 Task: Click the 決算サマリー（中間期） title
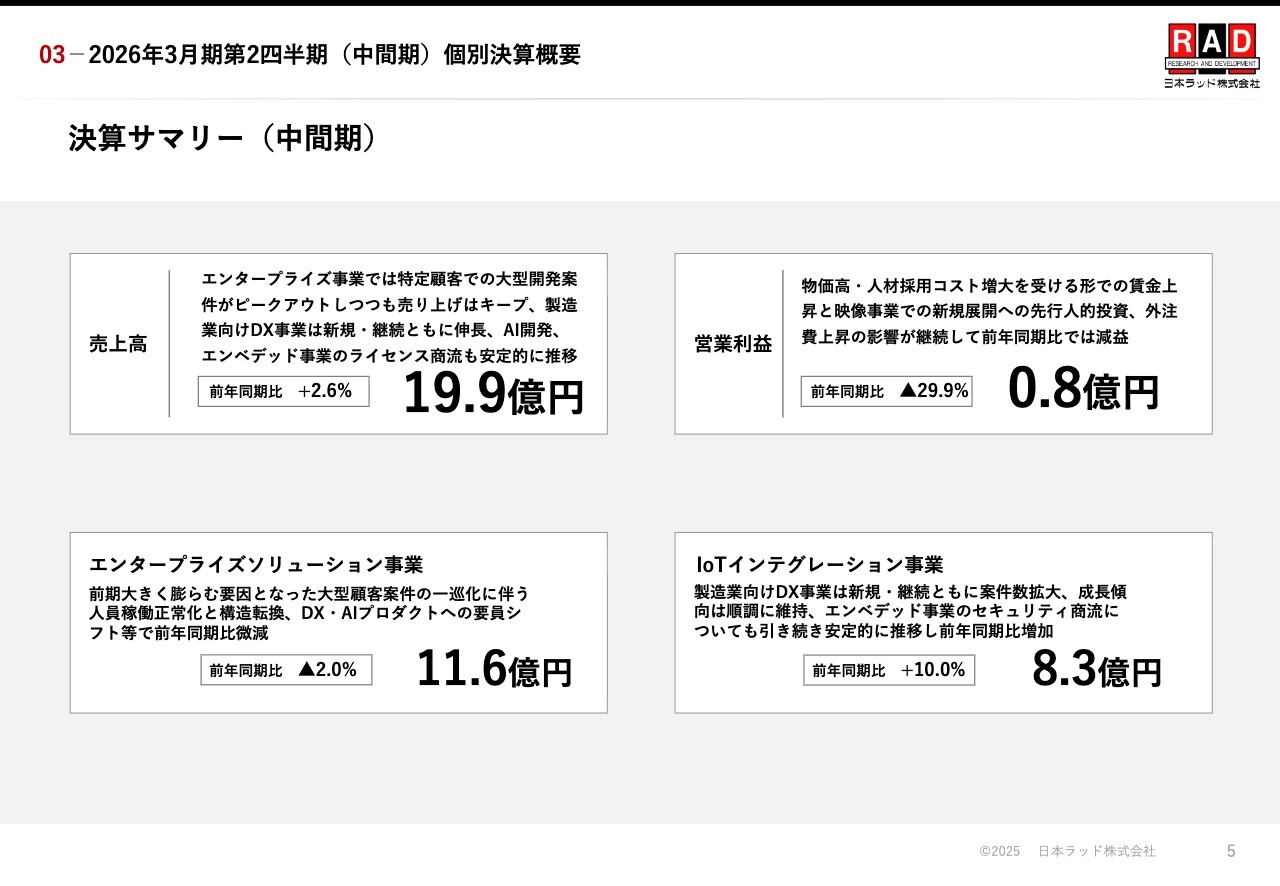coord(222,138)
